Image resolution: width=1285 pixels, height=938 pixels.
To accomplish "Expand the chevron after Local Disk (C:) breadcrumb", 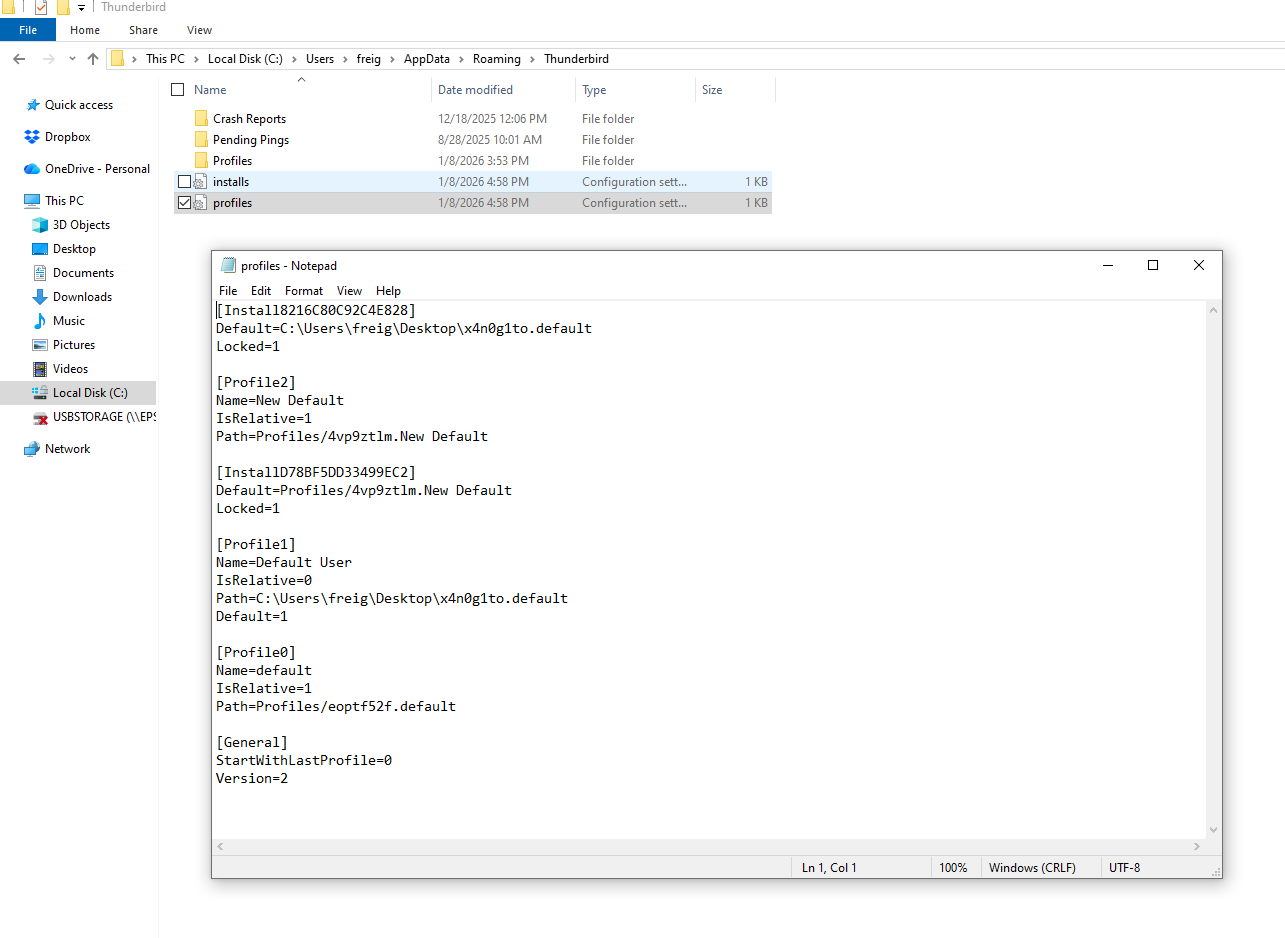I will [296, 59].
